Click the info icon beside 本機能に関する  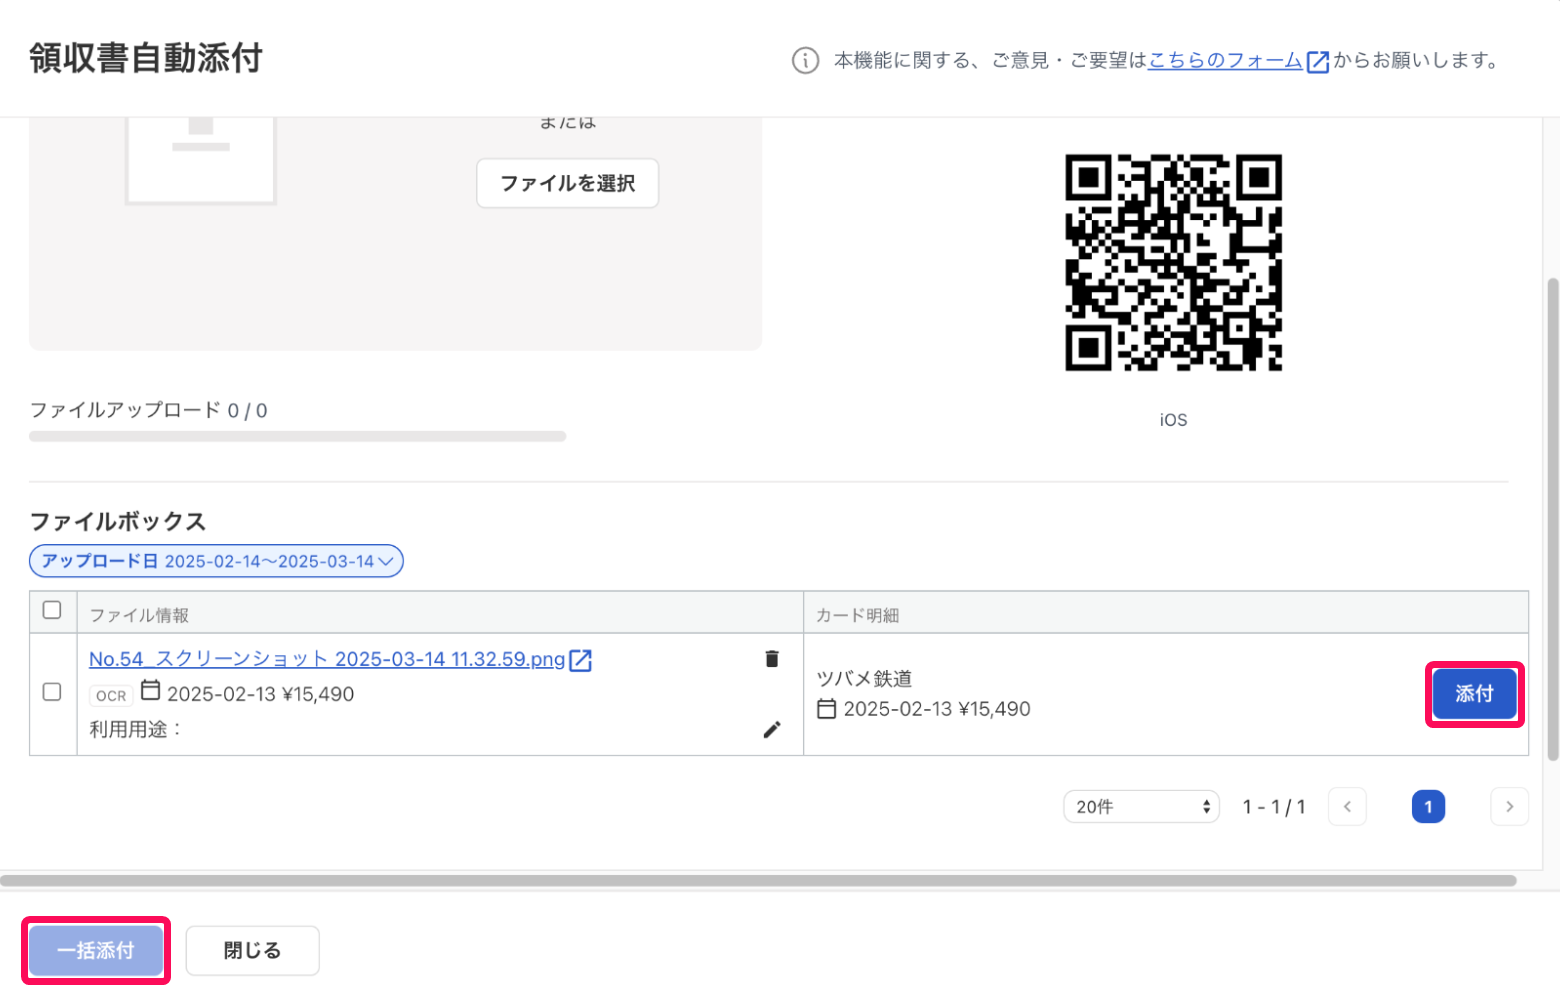805,61
